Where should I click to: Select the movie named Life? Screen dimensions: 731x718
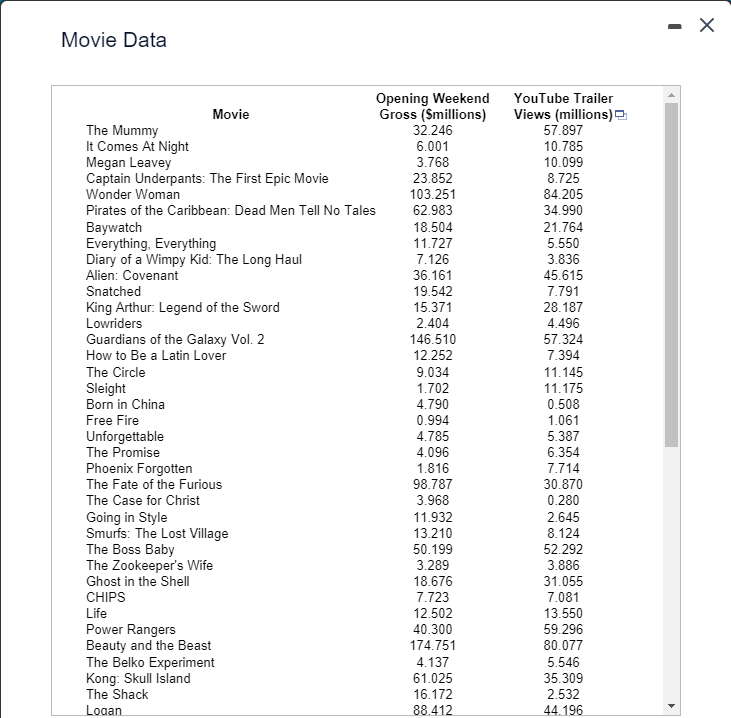pyautogui.click(x=96, y=614)
